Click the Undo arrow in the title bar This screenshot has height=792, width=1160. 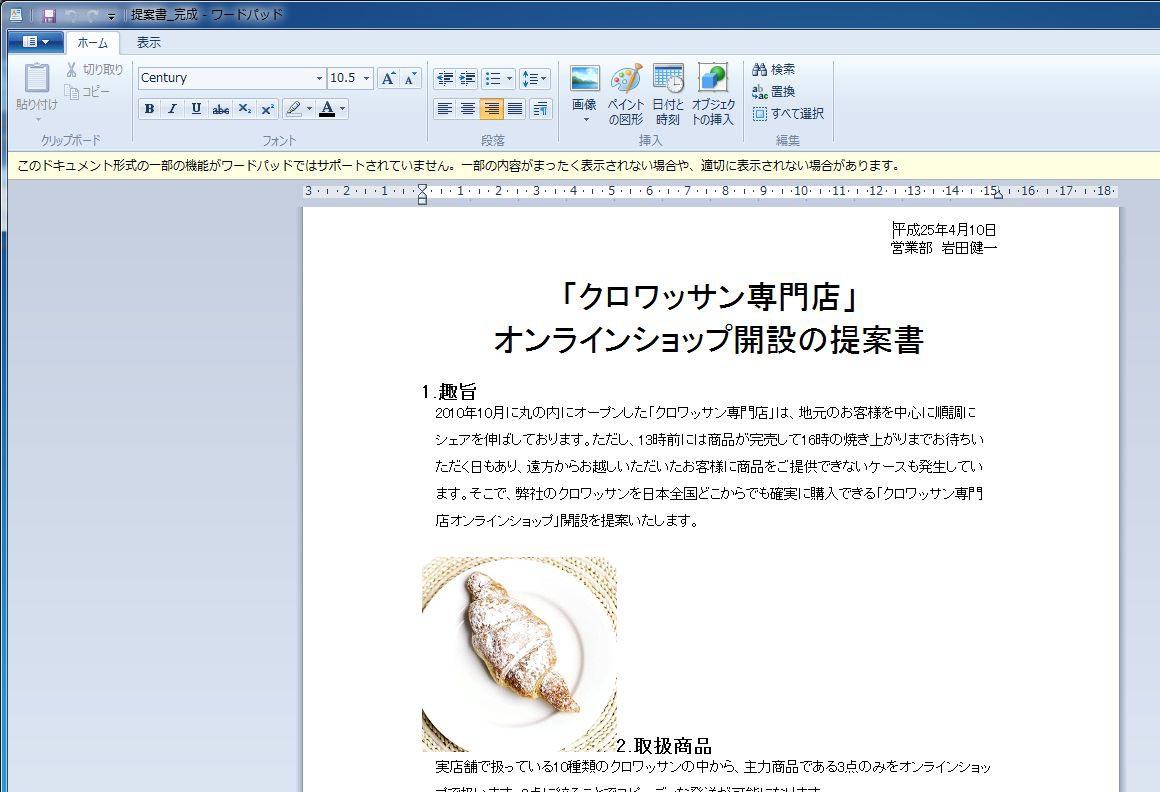pyautogui.click(x=72, y=15)
